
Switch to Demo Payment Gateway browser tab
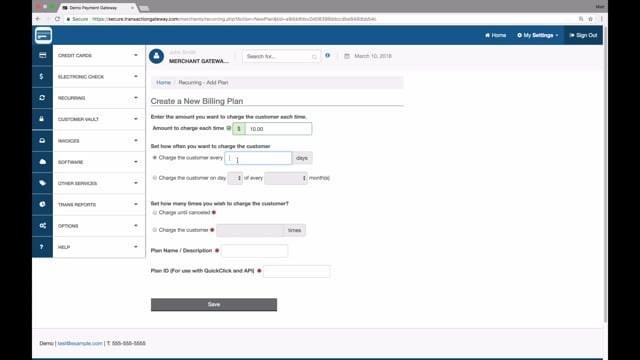[x=97, y=8]
